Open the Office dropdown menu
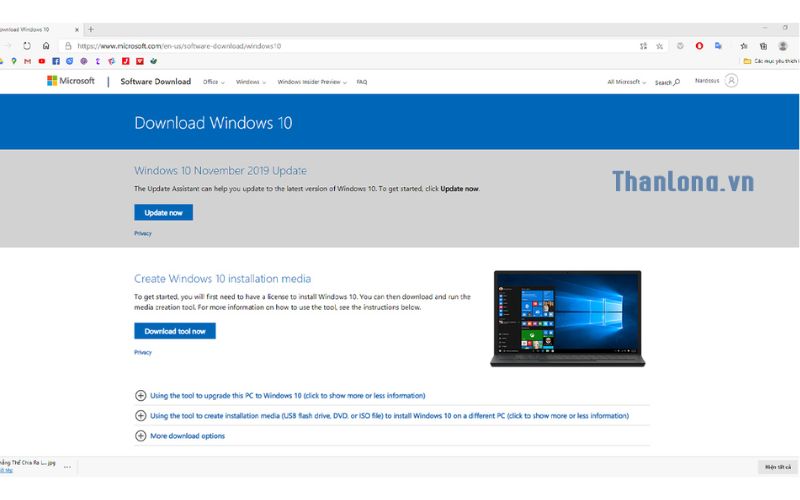The width and height of the screenshot is (800, 500). click(213, 82)
